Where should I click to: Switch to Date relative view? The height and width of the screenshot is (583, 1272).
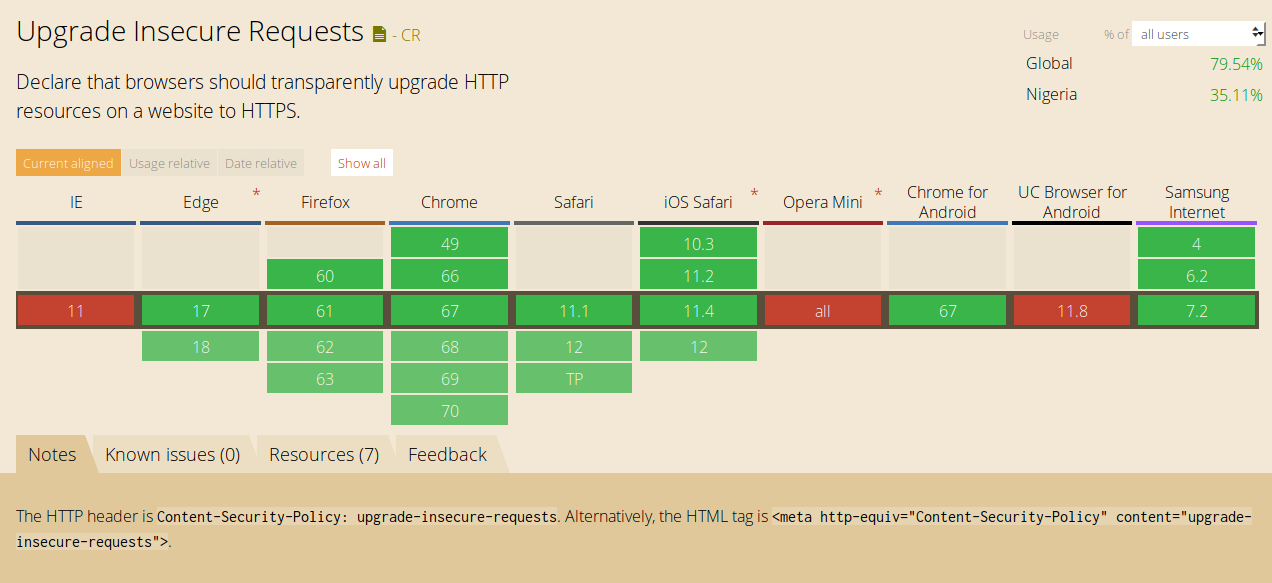[x=261, y=163]
